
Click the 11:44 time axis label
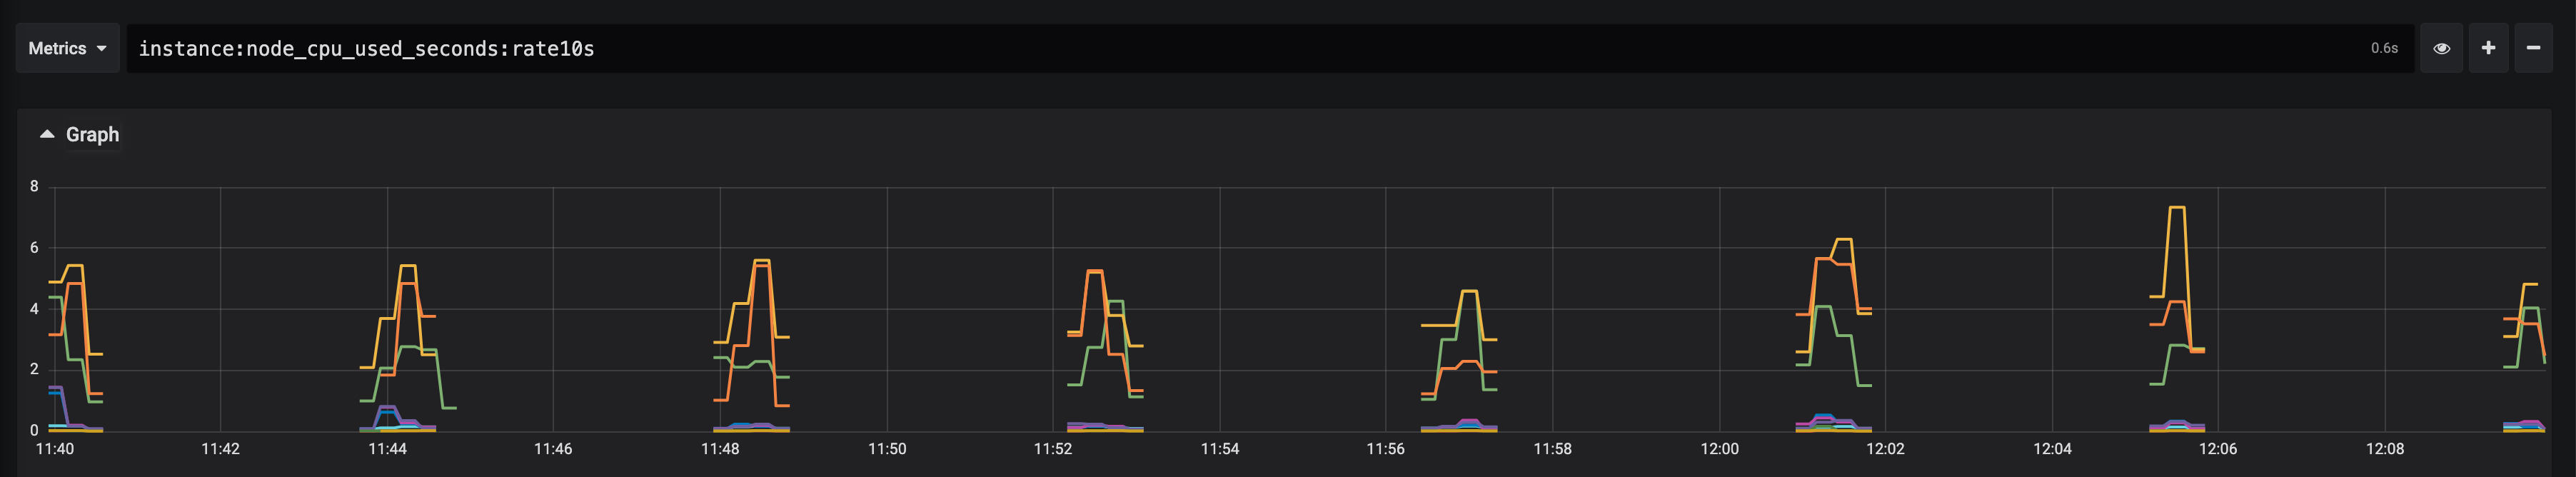point(387,449)
